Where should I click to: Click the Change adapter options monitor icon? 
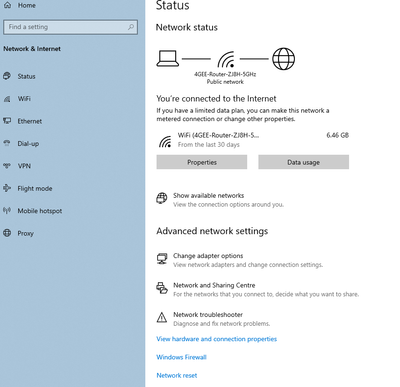162,259
